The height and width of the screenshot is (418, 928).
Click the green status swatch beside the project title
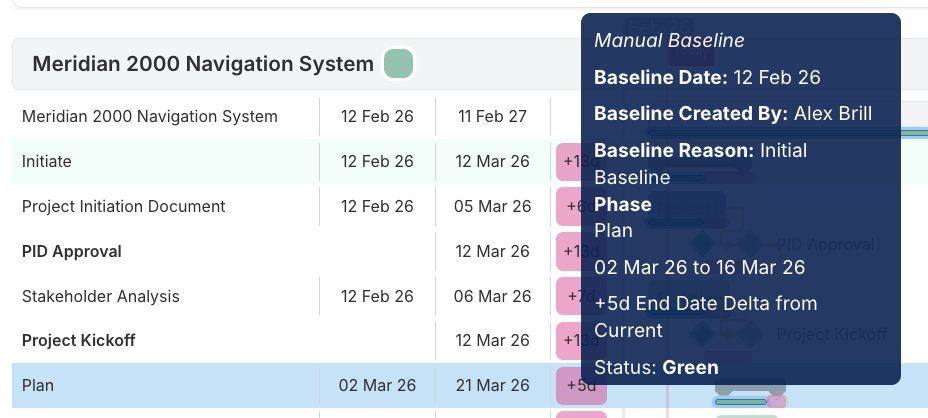[399, 64]
